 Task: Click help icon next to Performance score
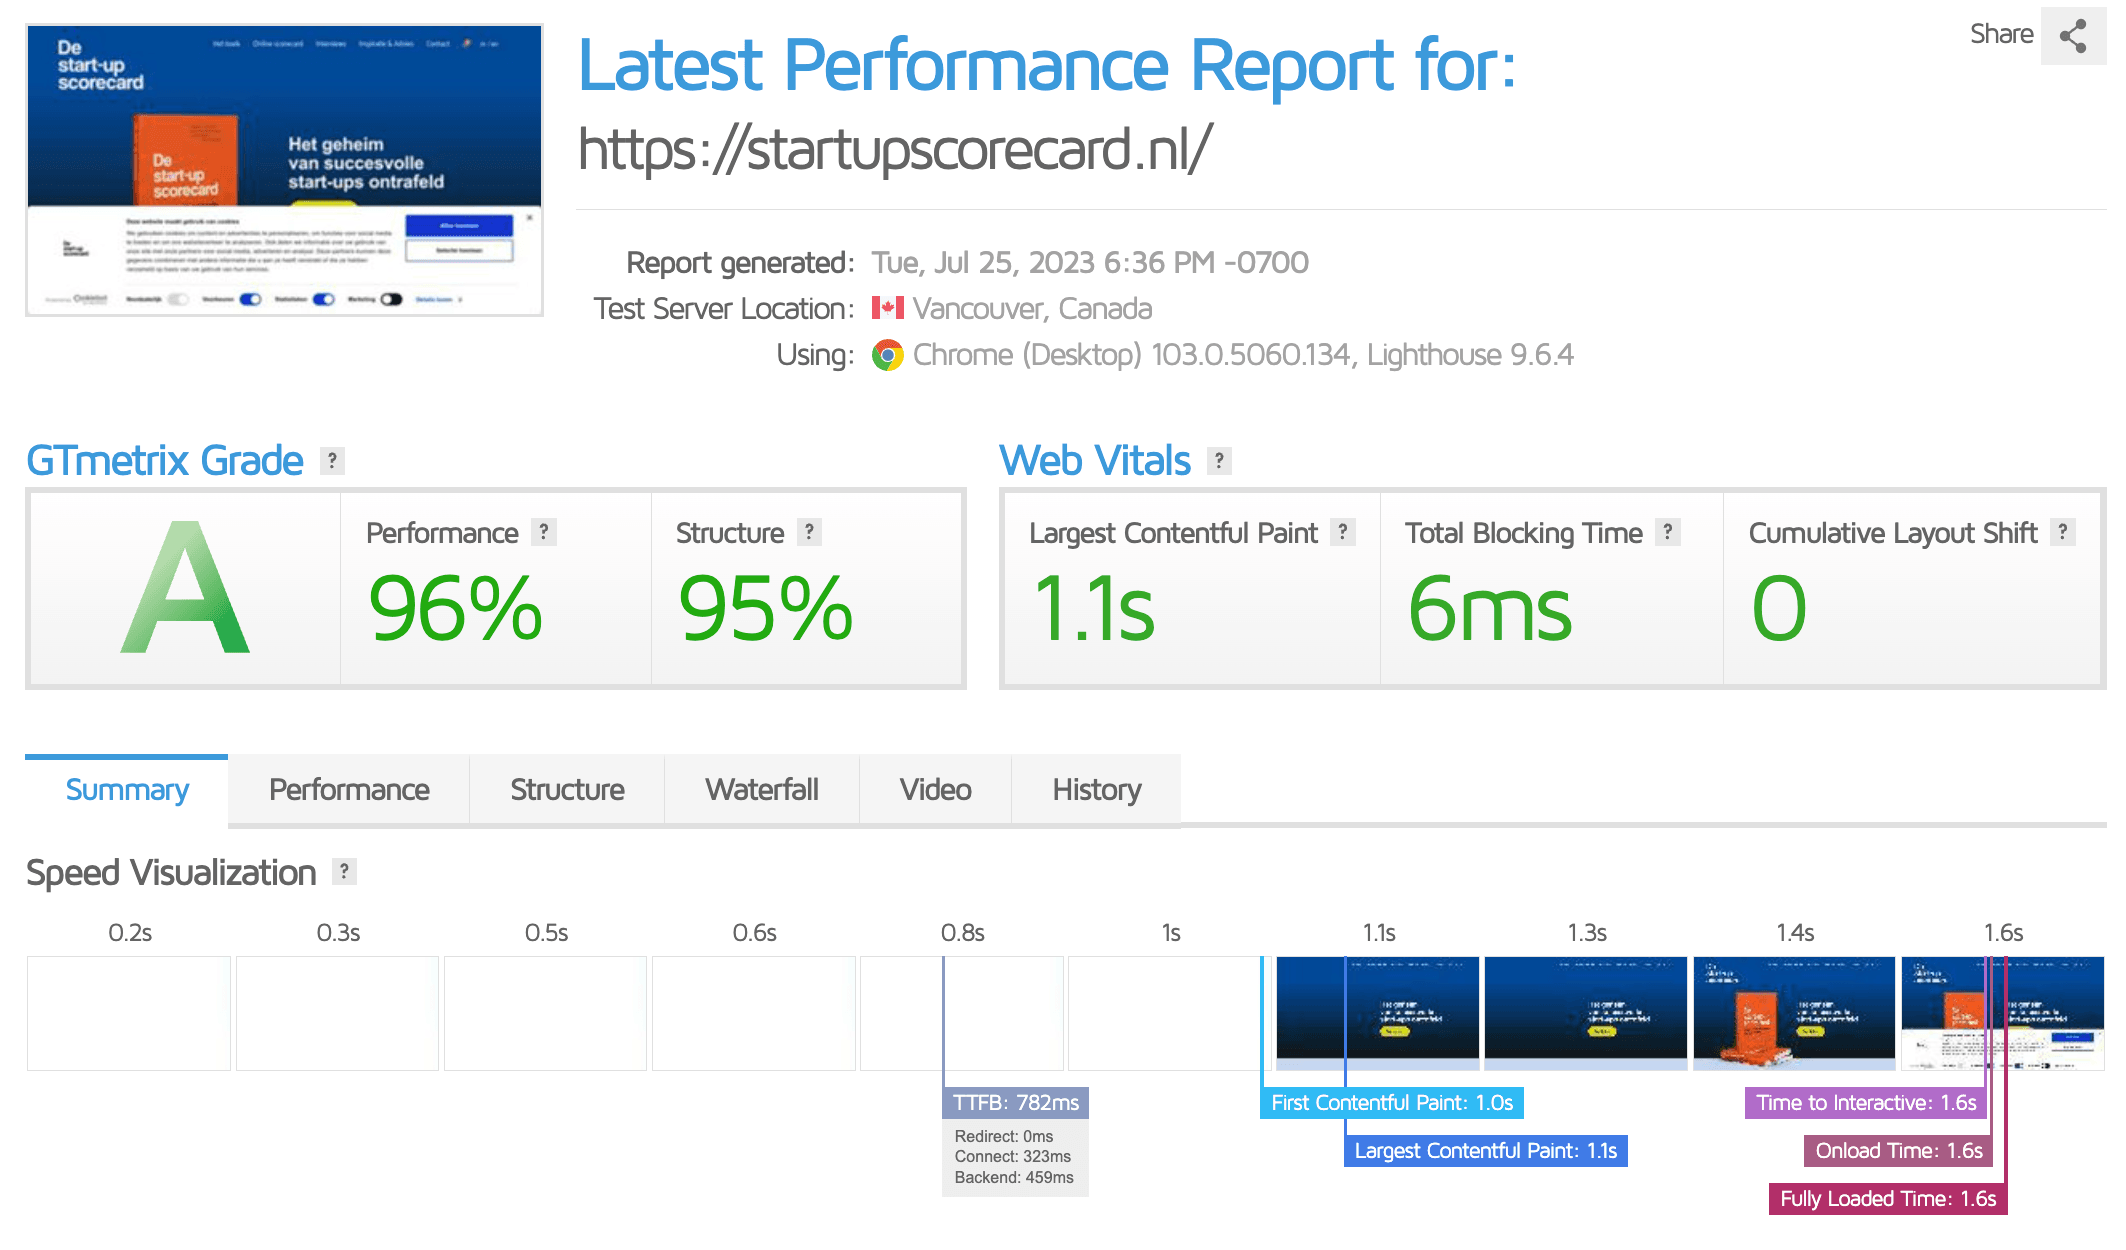(x=543, y=532)
